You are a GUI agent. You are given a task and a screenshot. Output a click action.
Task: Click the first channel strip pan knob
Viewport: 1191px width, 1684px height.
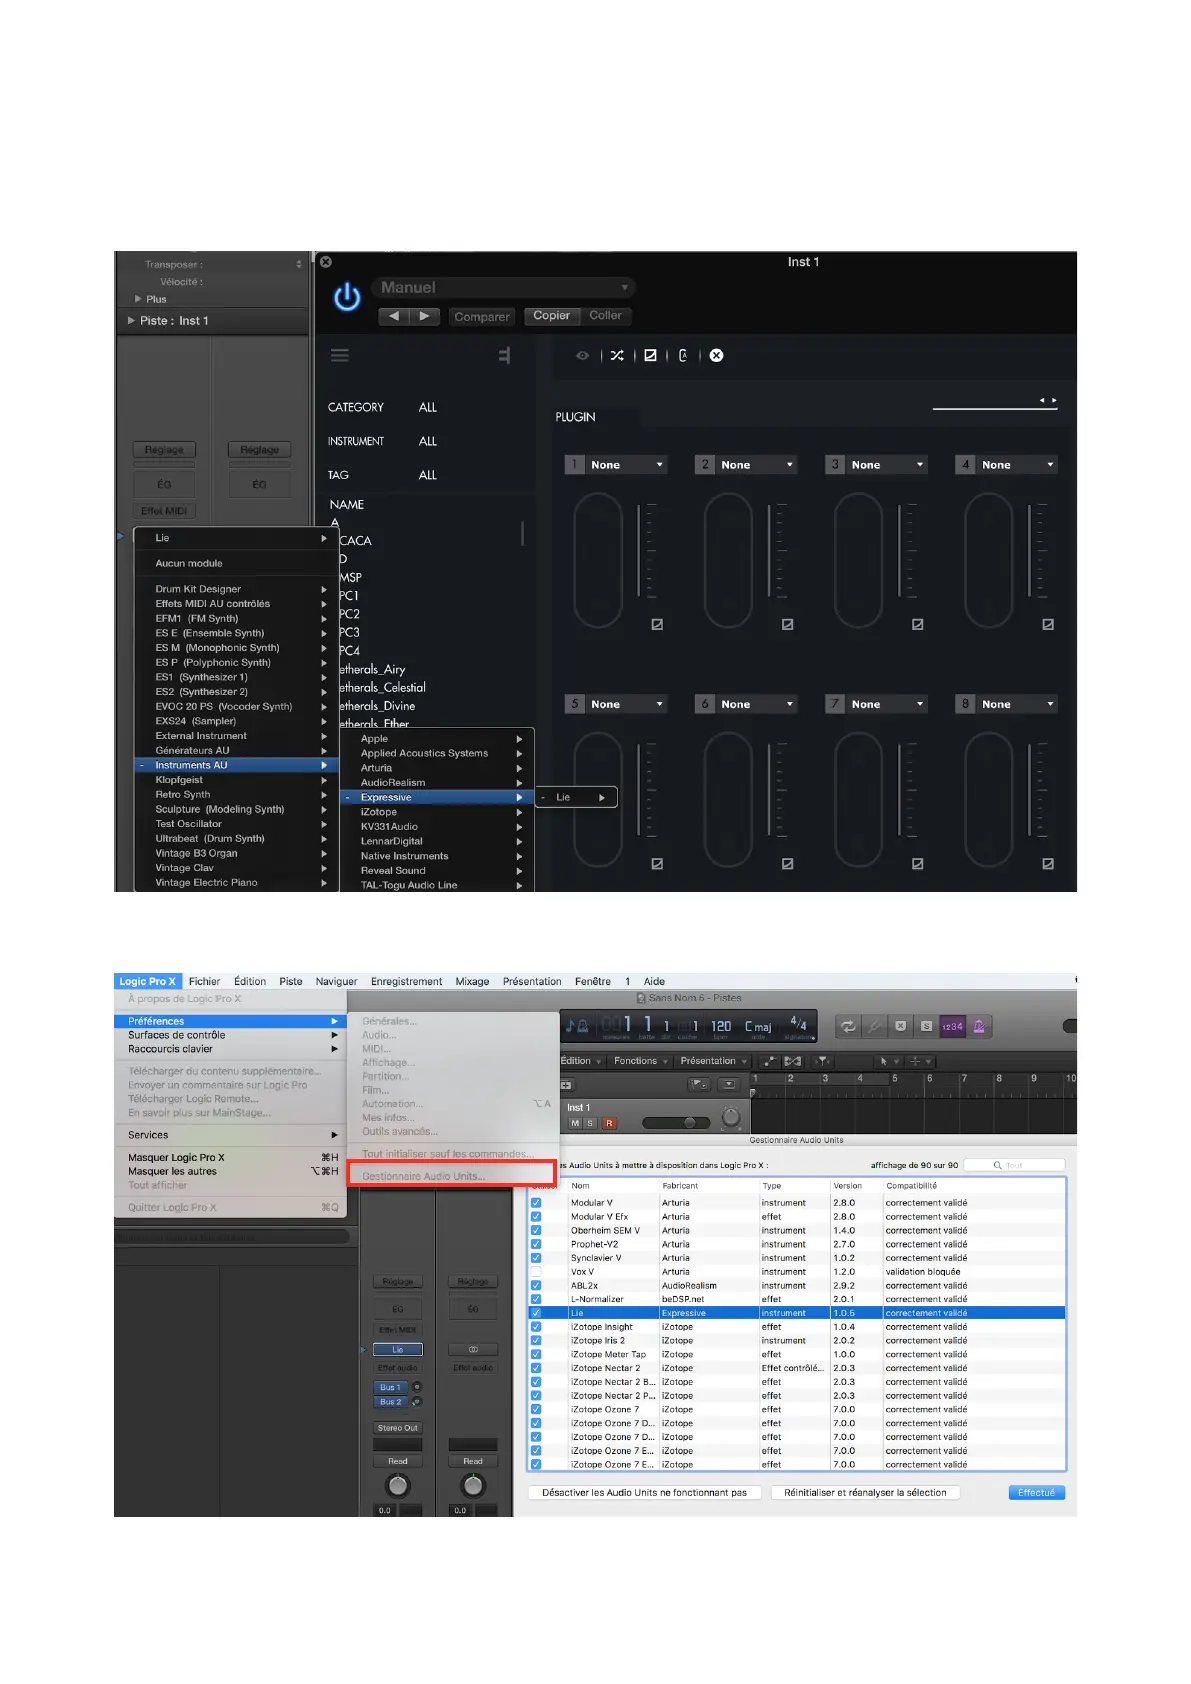tap(398, 1485)
